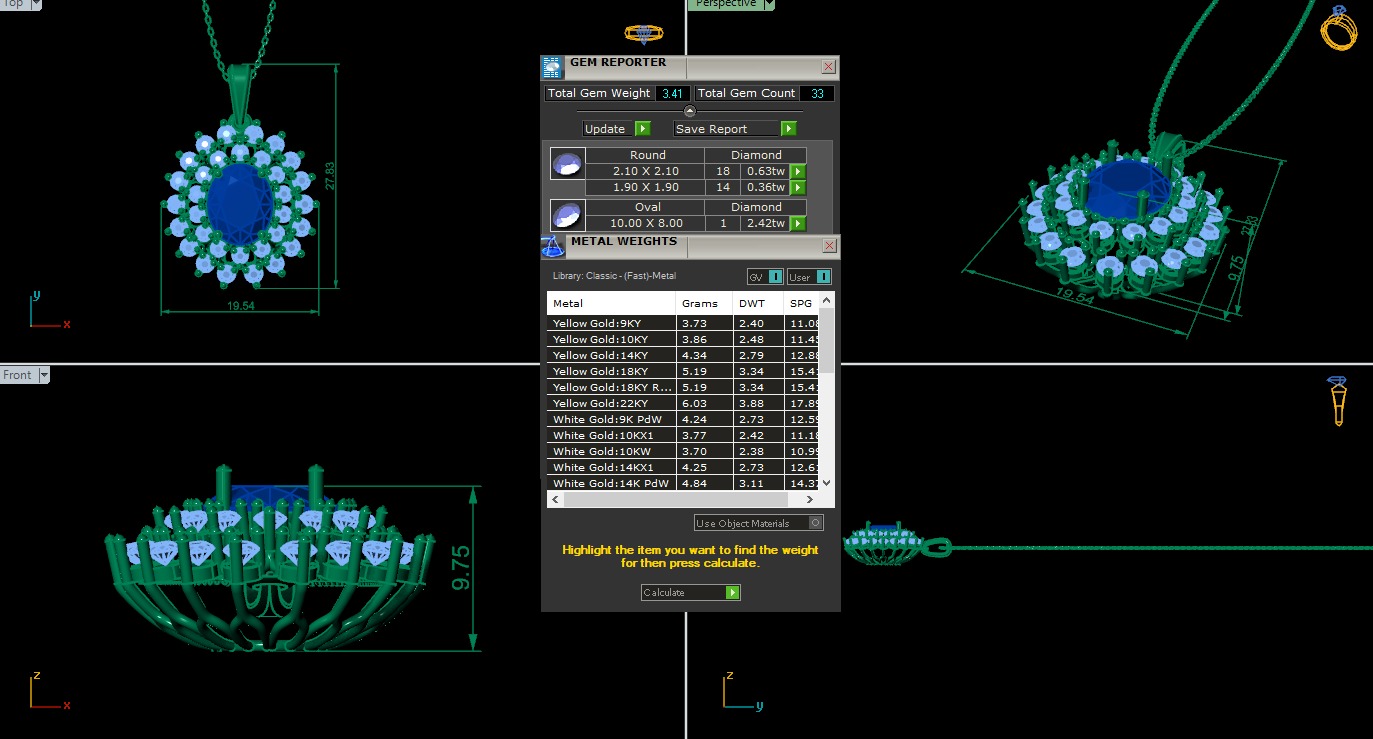Viewport: 1373px width, 739px height.
Task: Toggle Use Object Materials option
Action: (x=759, y=523)
